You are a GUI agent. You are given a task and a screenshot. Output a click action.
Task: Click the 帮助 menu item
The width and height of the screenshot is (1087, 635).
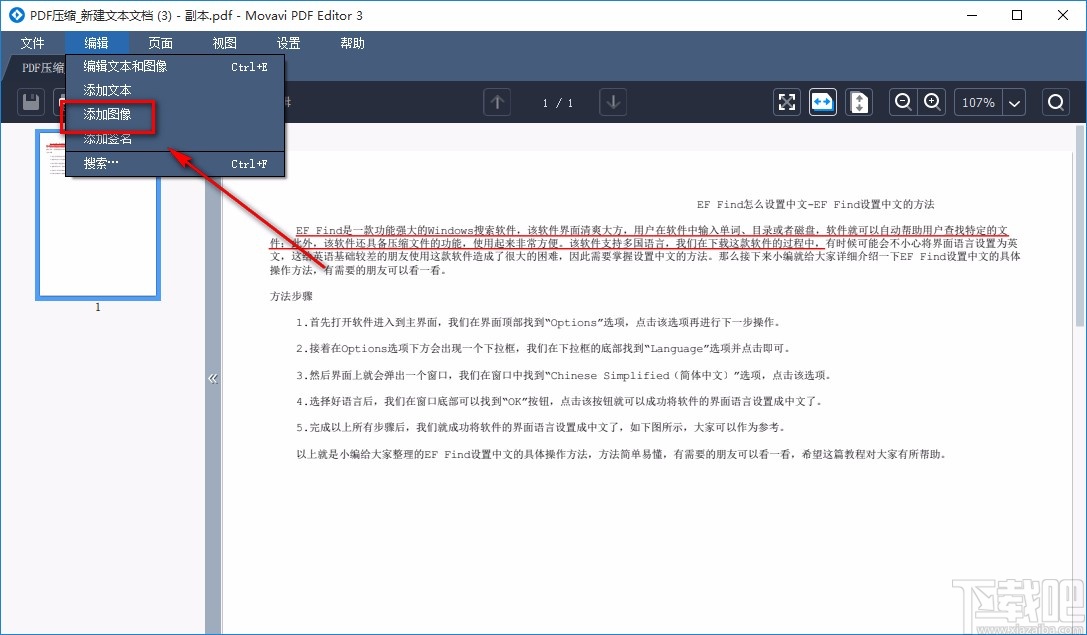pos(351,43)
